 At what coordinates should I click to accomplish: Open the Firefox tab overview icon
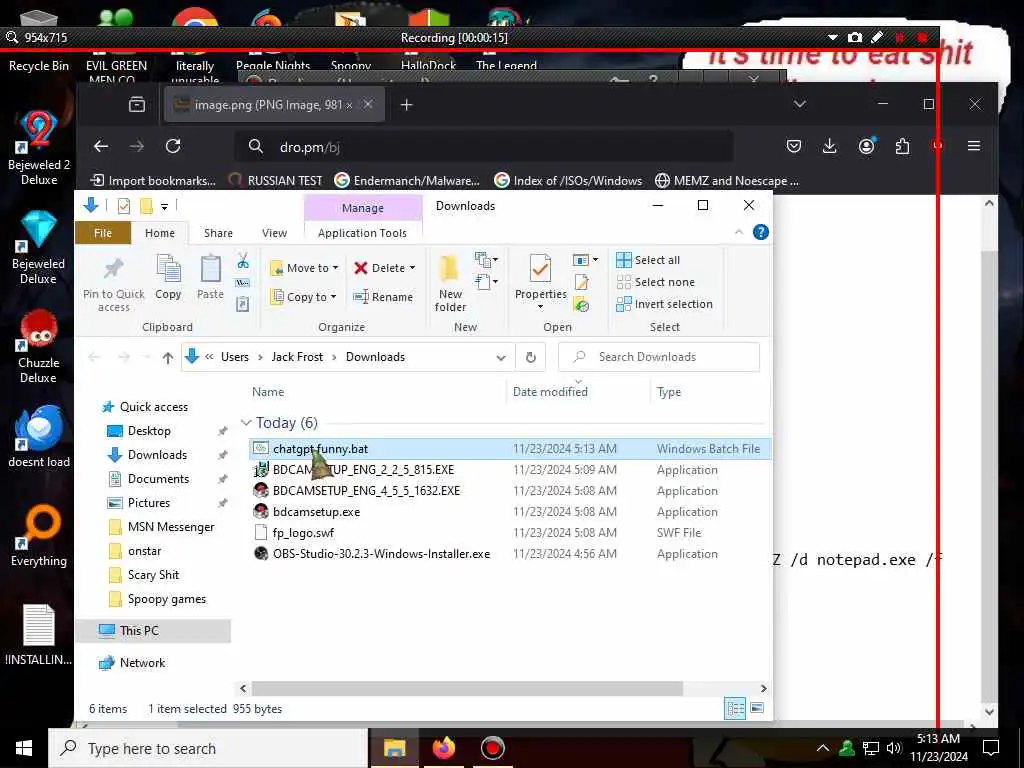point(136,104)
